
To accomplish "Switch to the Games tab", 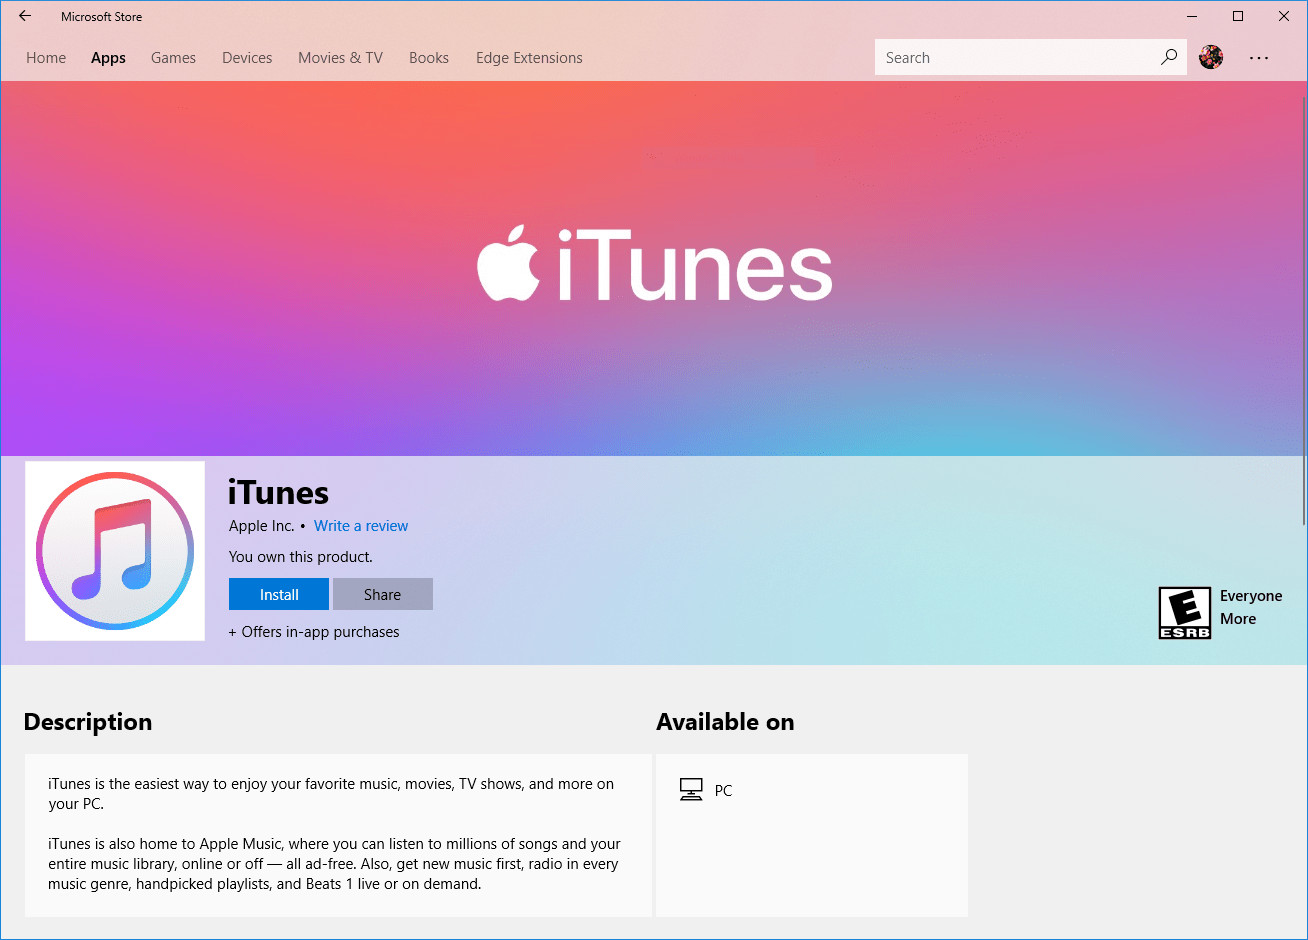I will click(173, 58).
